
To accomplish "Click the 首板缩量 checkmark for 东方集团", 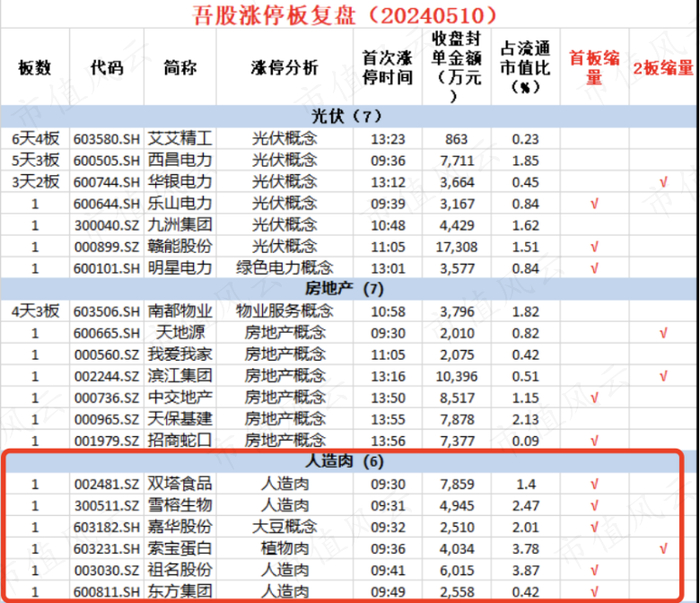I will 594,592.
